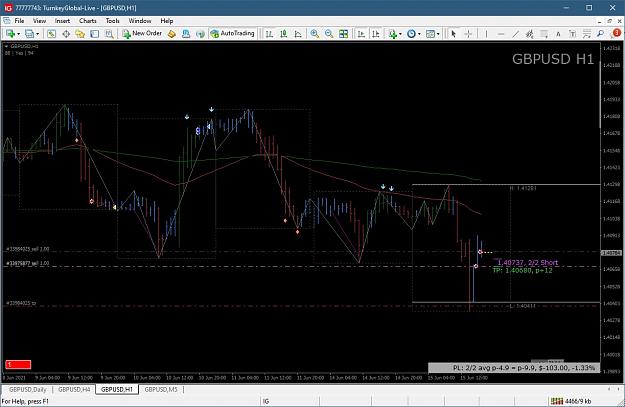Select the #33984025 sell 1.00 order line label

pos(28,249)
